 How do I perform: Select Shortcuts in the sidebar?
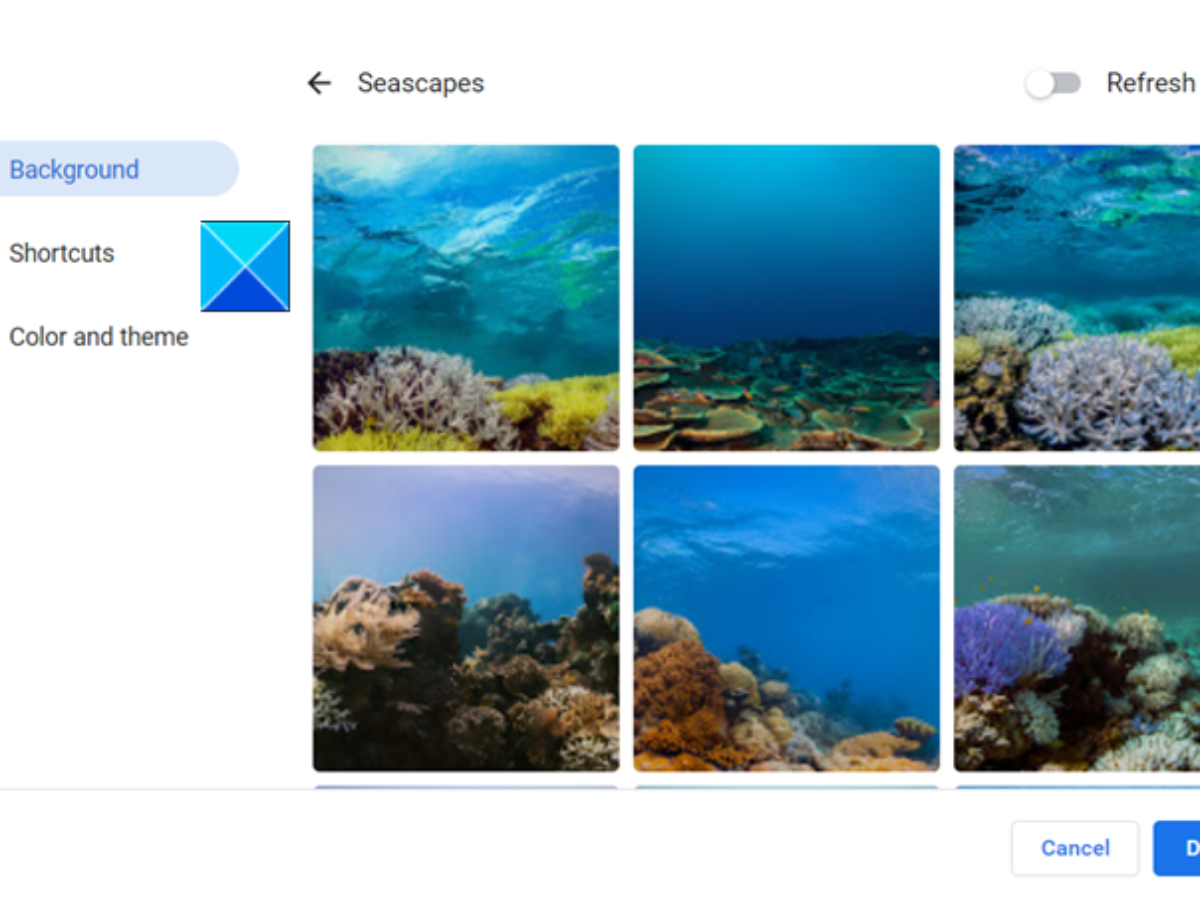(x=62, y=253)
